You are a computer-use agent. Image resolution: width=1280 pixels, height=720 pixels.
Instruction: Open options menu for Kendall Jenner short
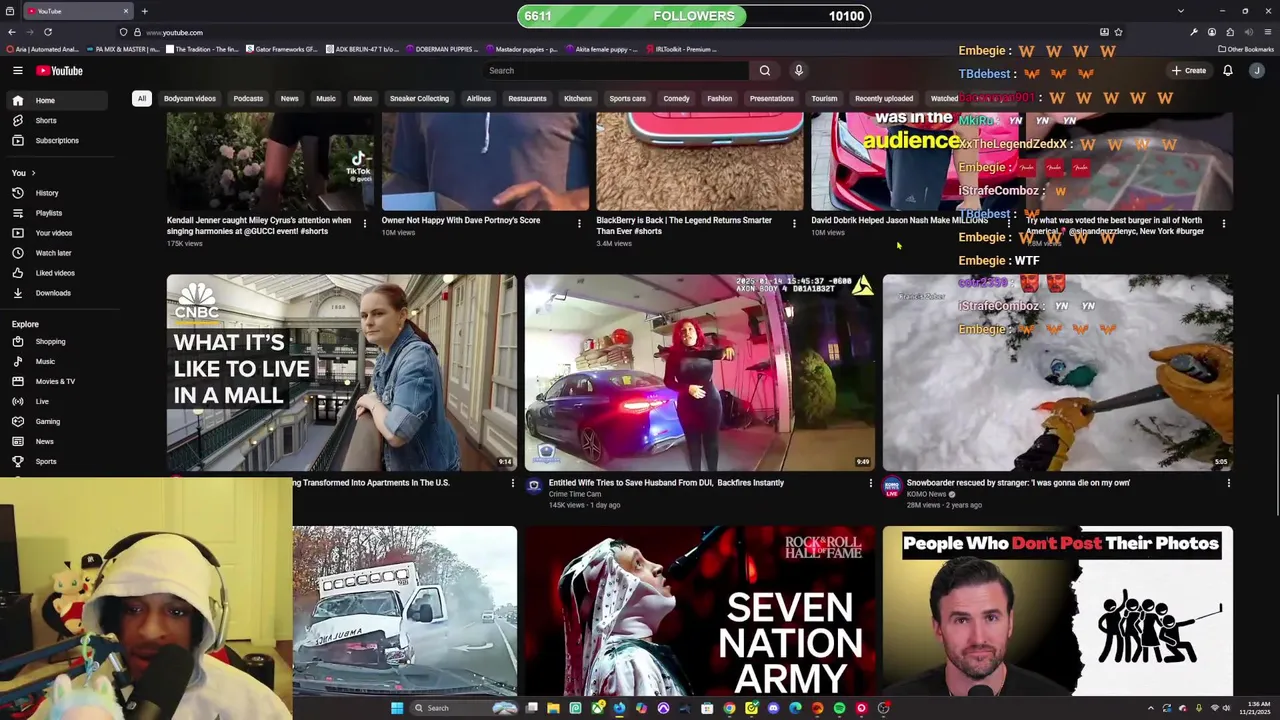pos(364,223)
